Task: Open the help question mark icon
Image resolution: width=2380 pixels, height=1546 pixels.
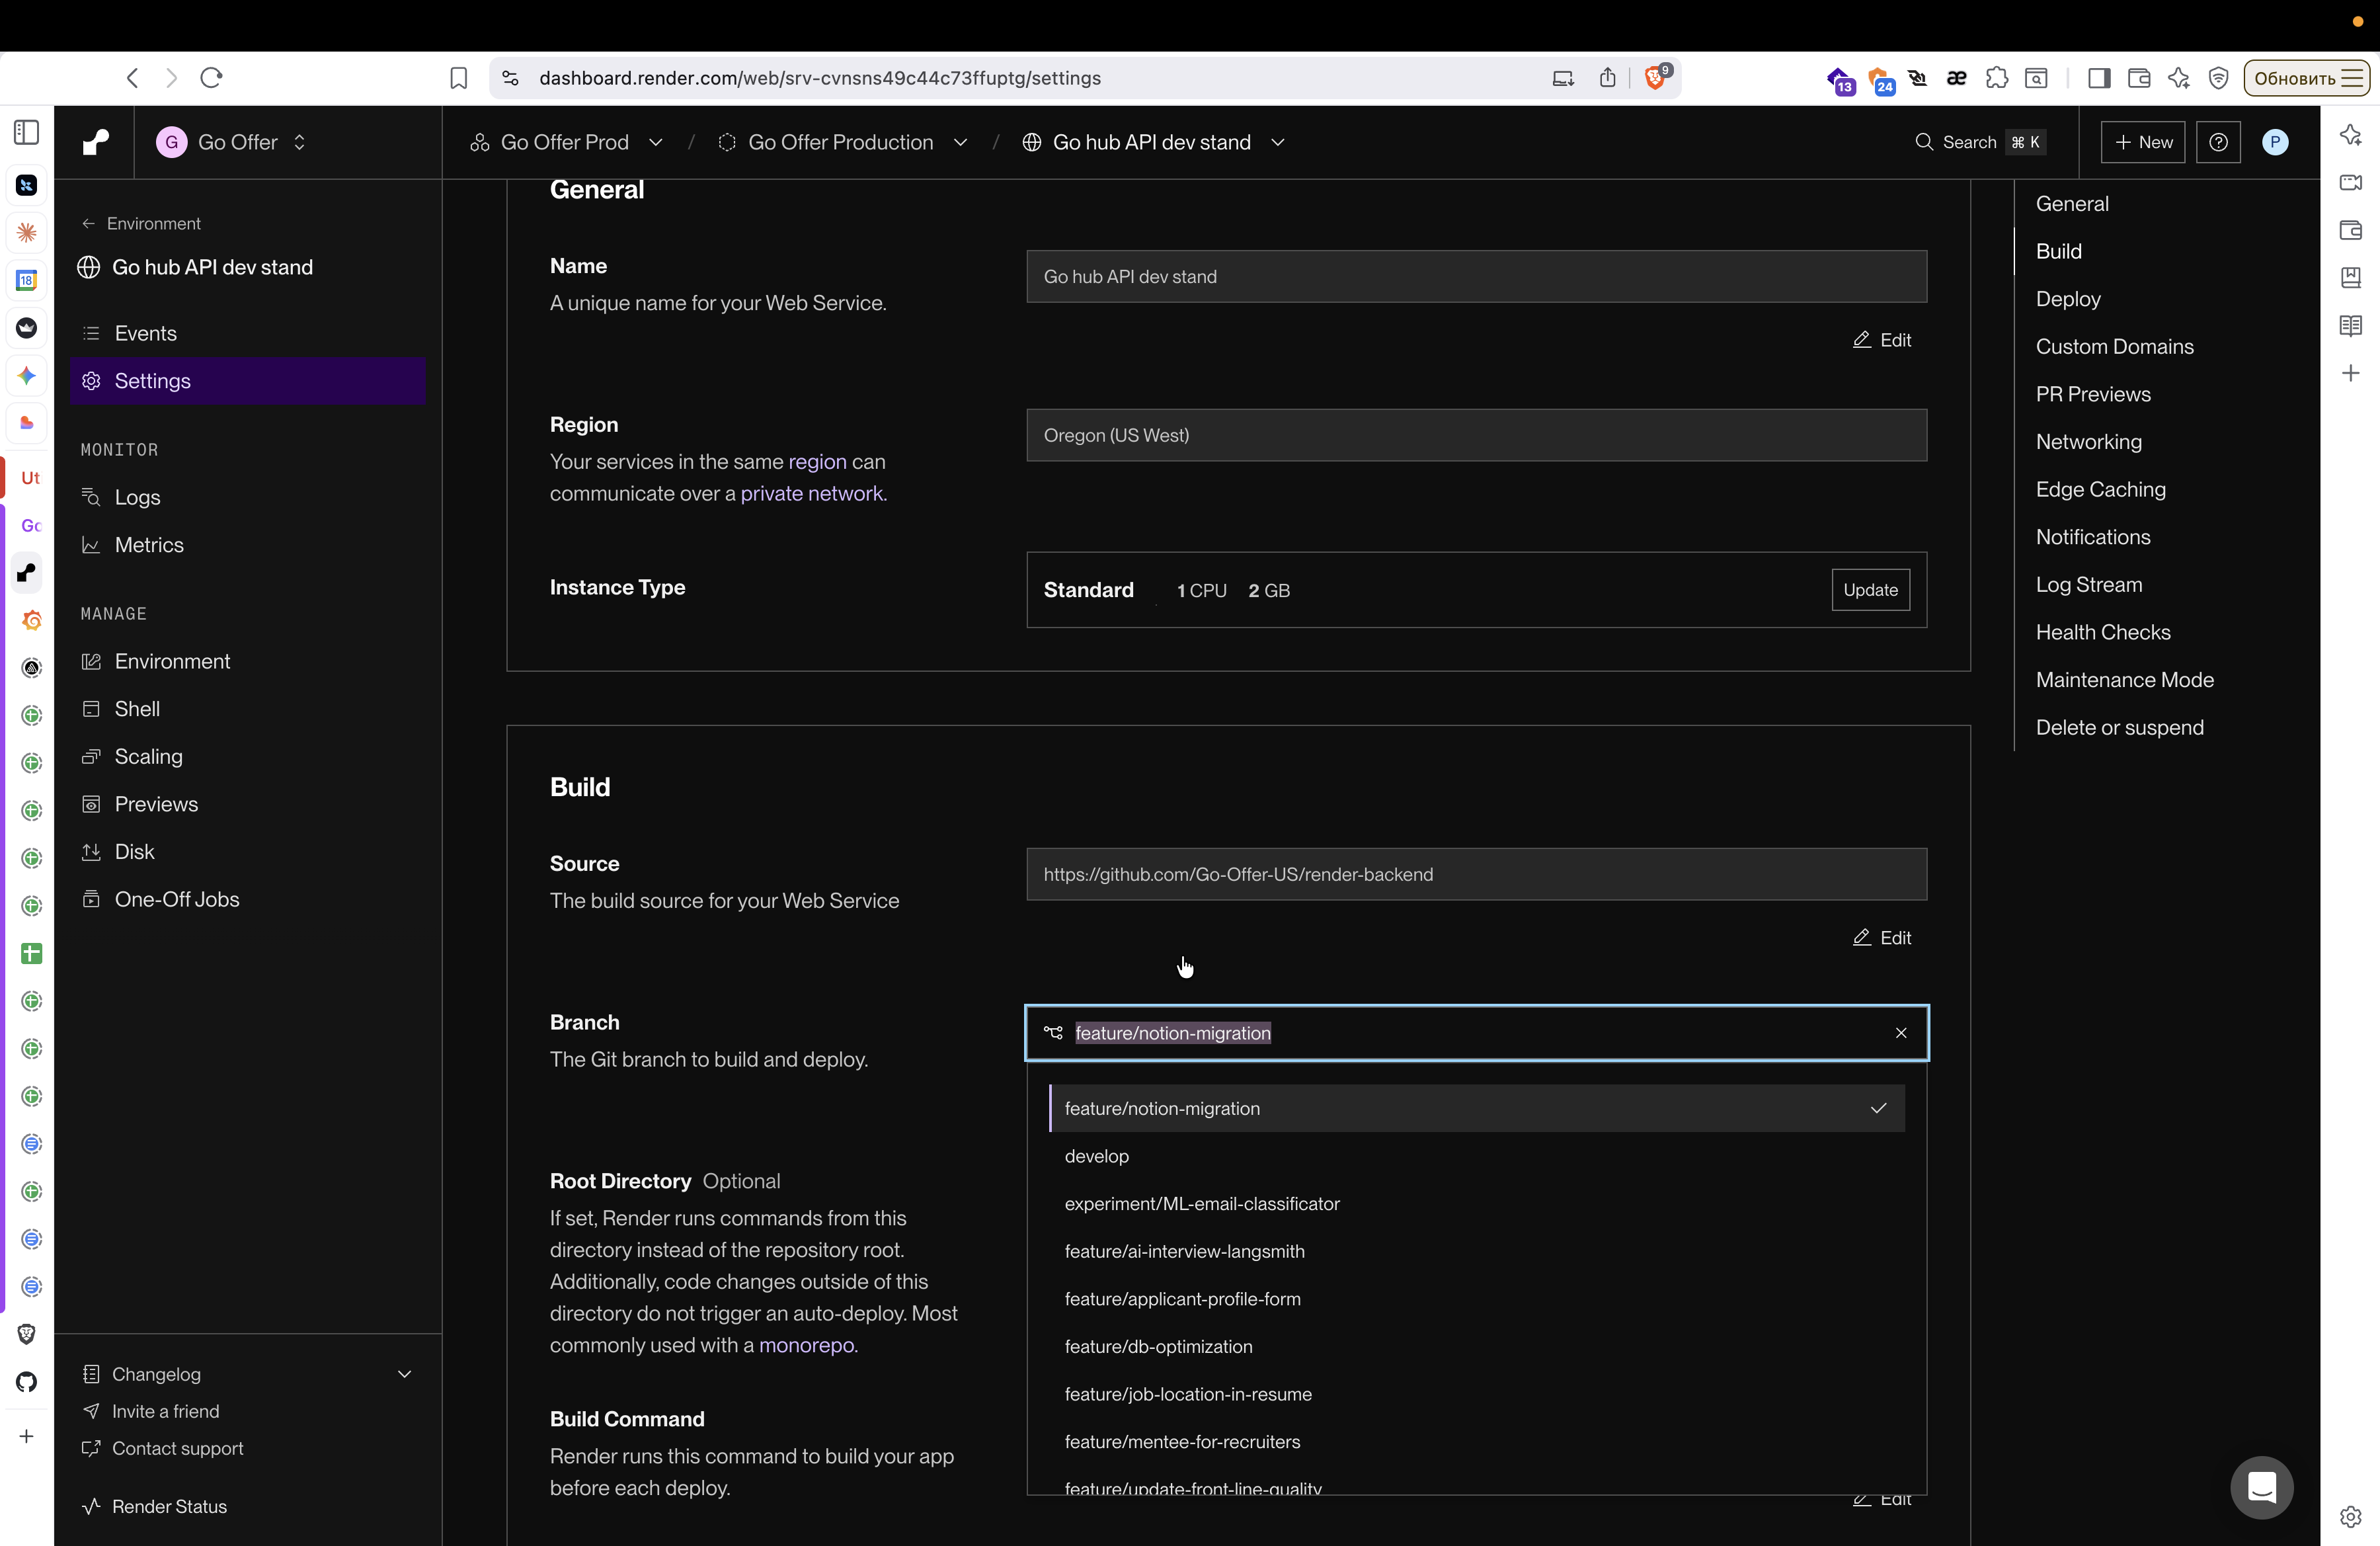Action: [2218, 142]
